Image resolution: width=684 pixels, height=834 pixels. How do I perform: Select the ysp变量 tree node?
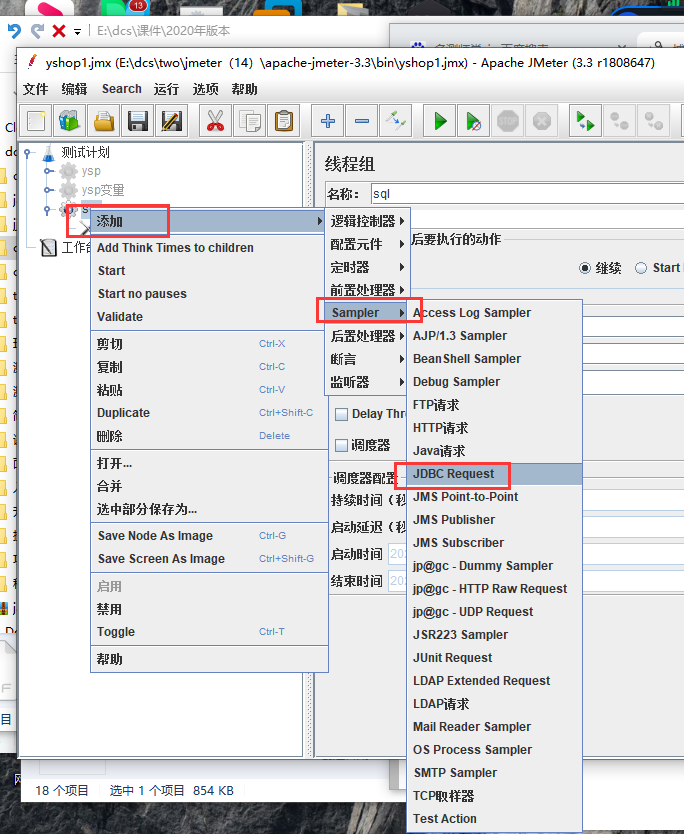point(103,190)
